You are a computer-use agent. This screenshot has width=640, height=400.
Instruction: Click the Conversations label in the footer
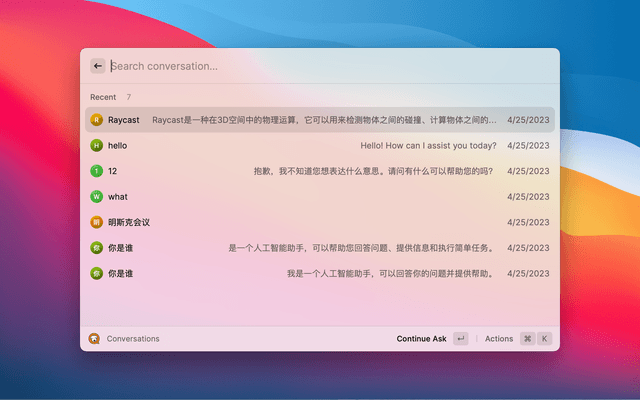pos(133,339)
